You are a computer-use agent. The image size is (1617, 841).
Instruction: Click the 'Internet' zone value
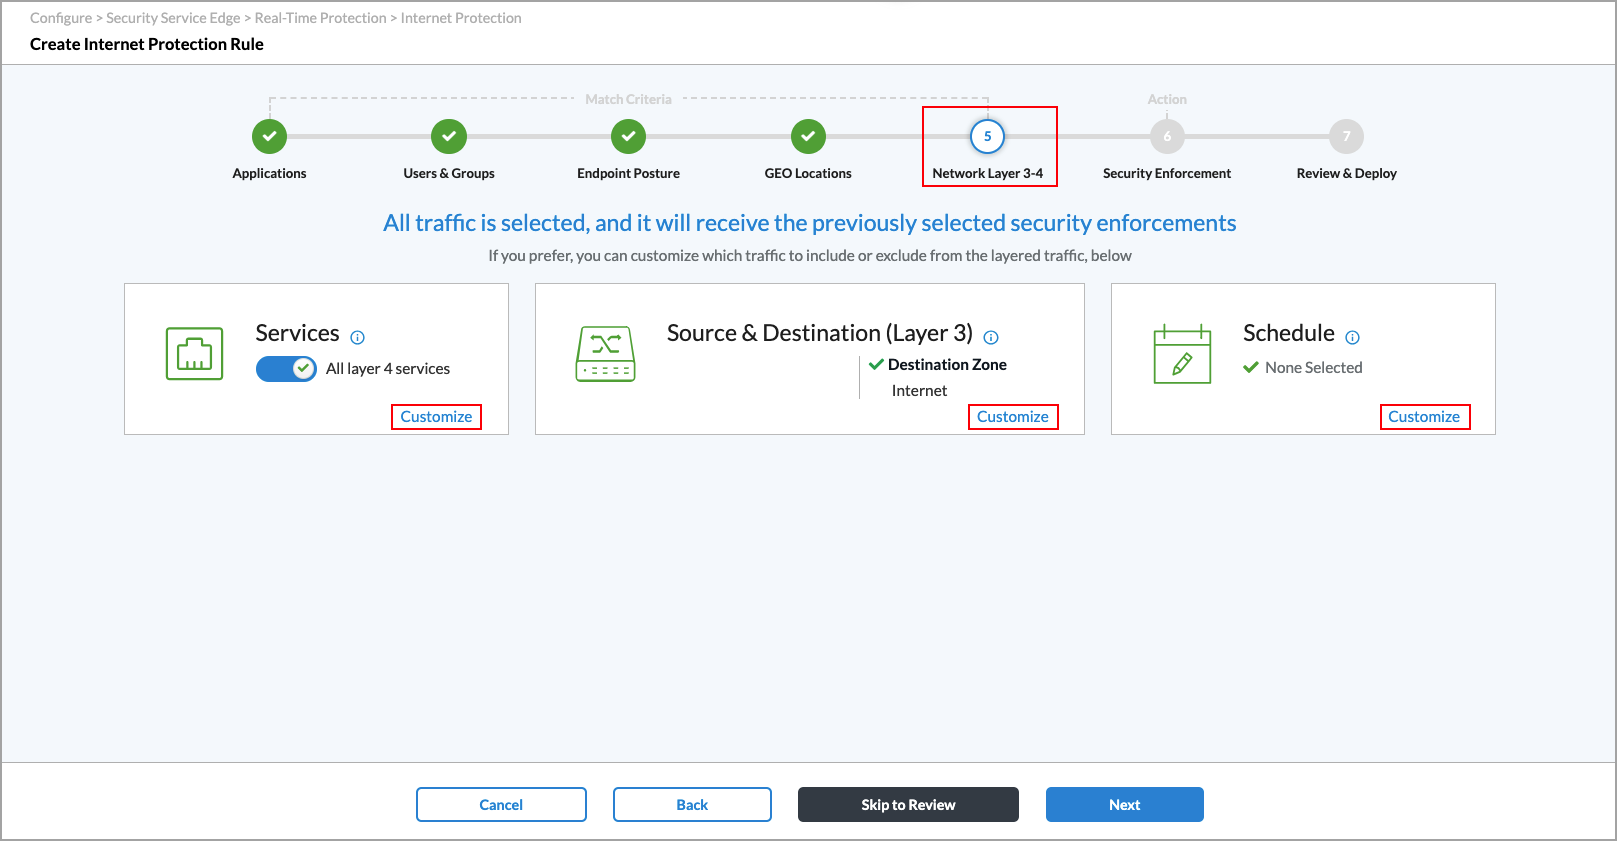[x=919, y=391]
